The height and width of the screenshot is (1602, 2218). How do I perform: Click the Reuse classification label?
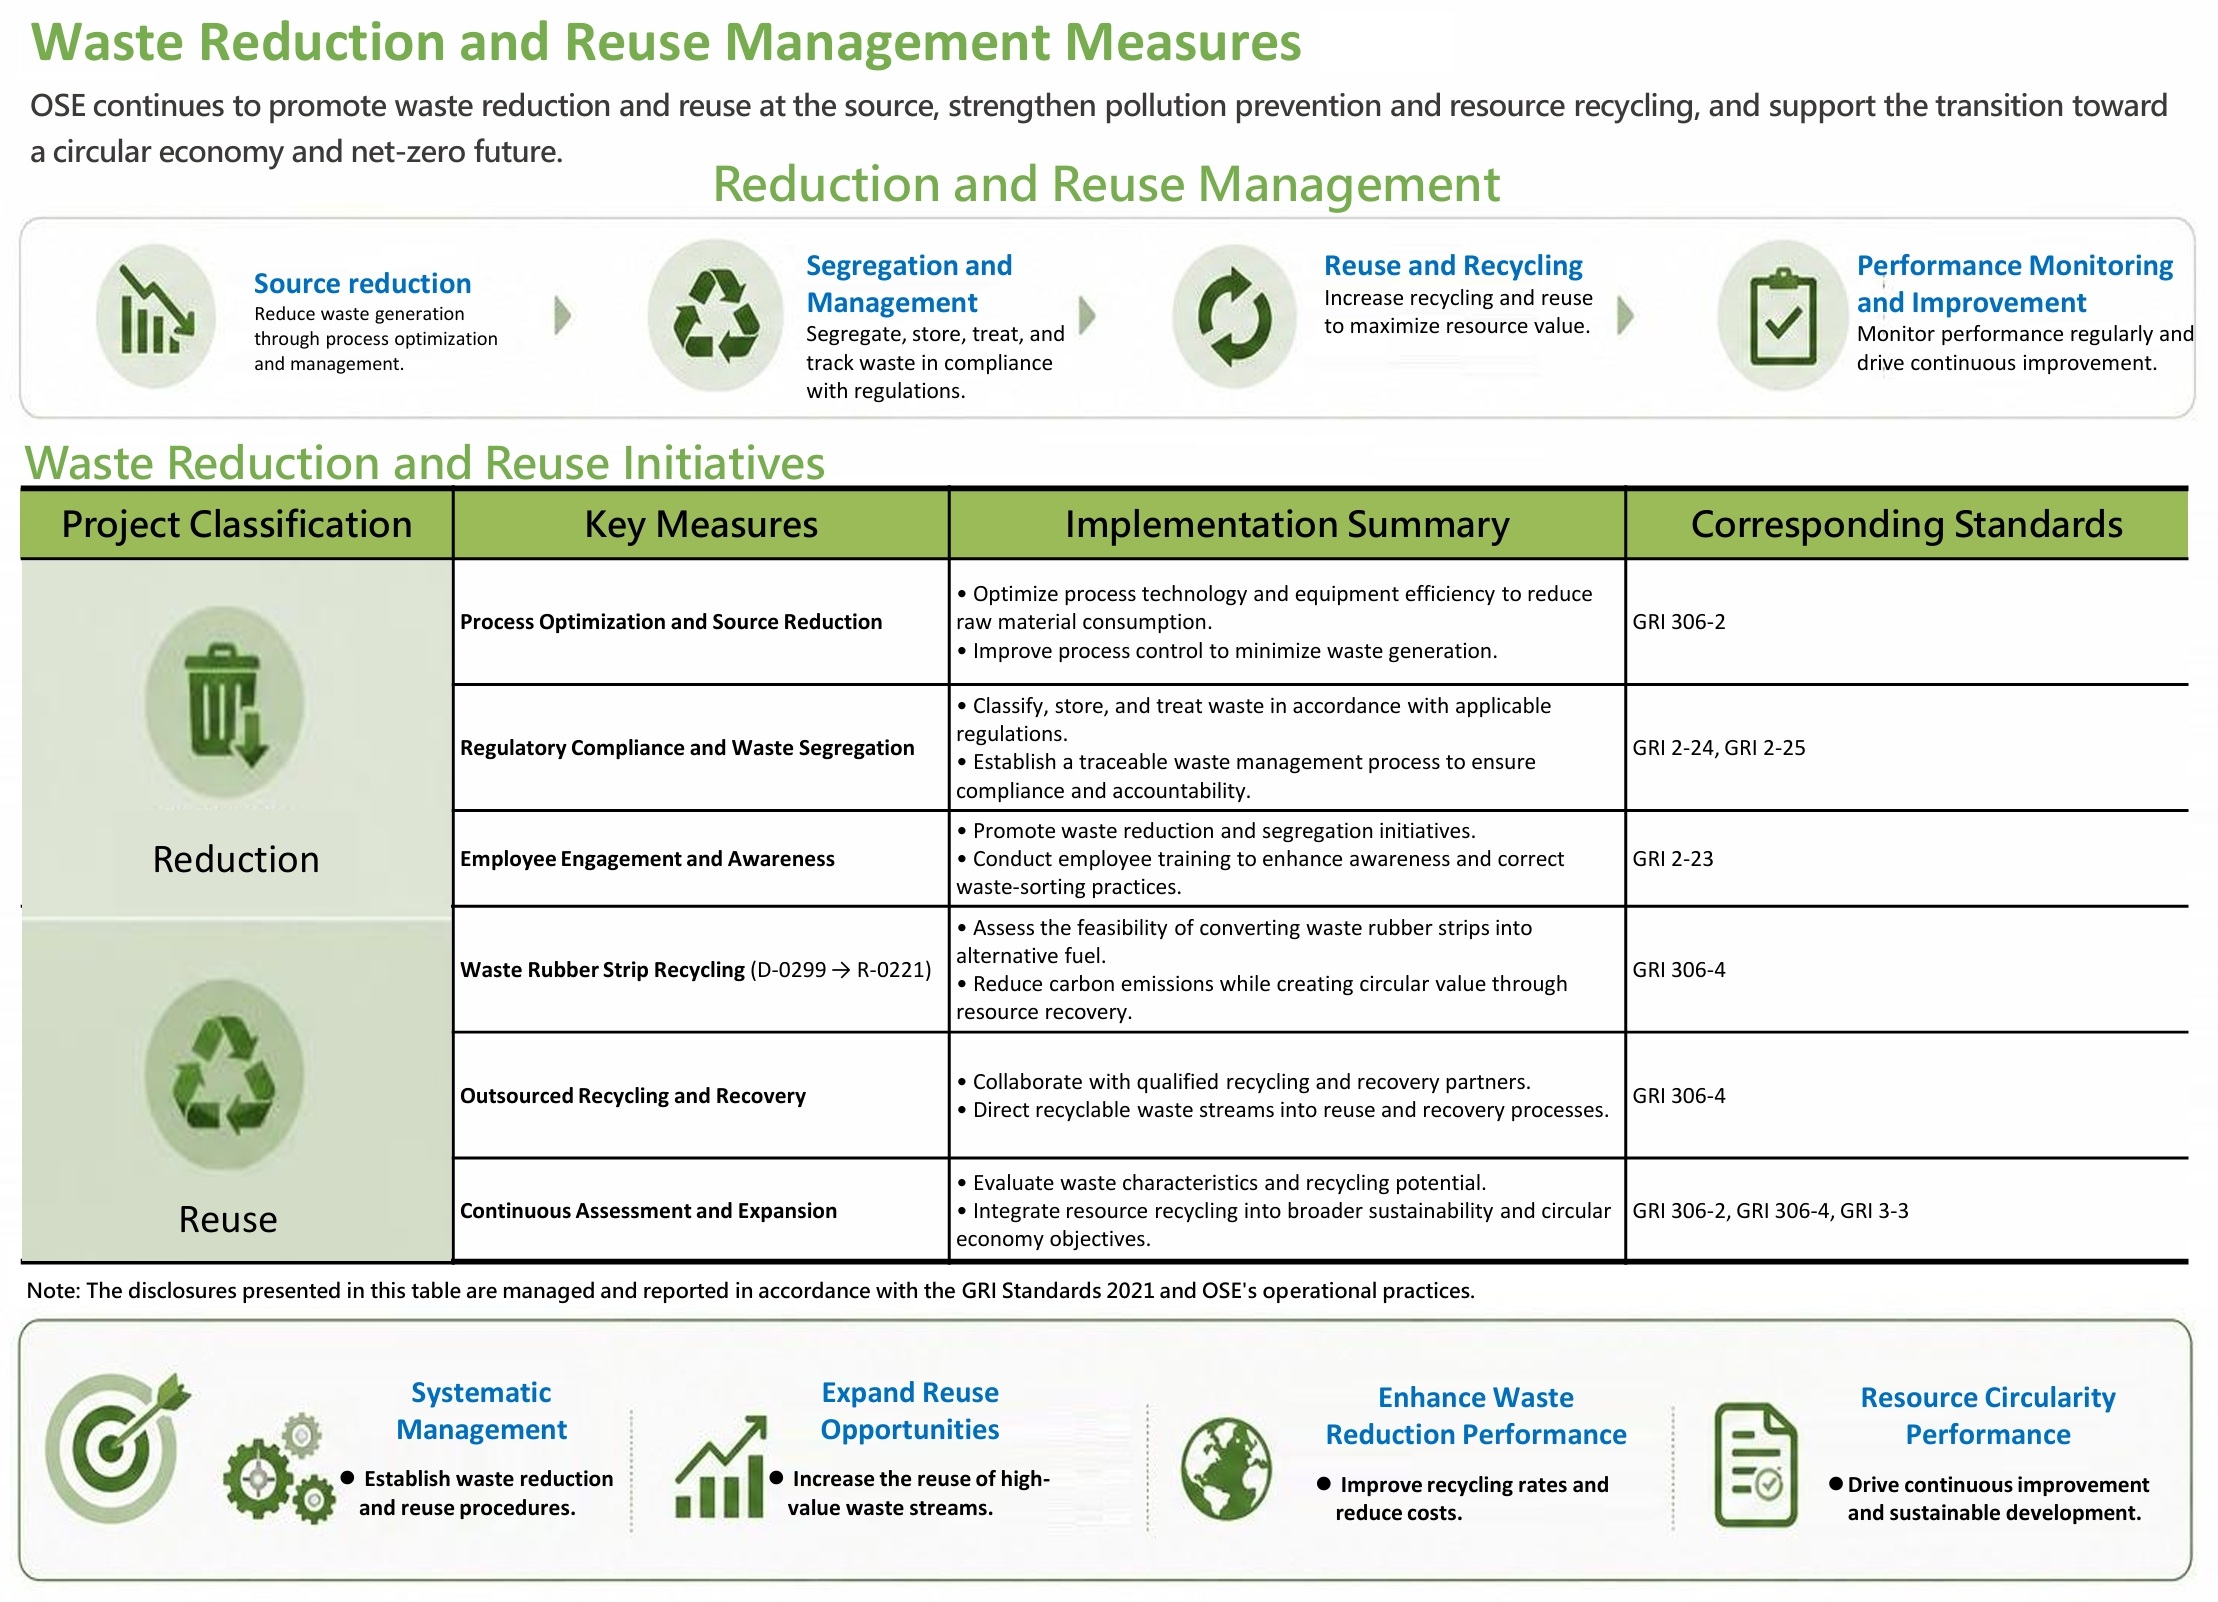point(228,1220)
